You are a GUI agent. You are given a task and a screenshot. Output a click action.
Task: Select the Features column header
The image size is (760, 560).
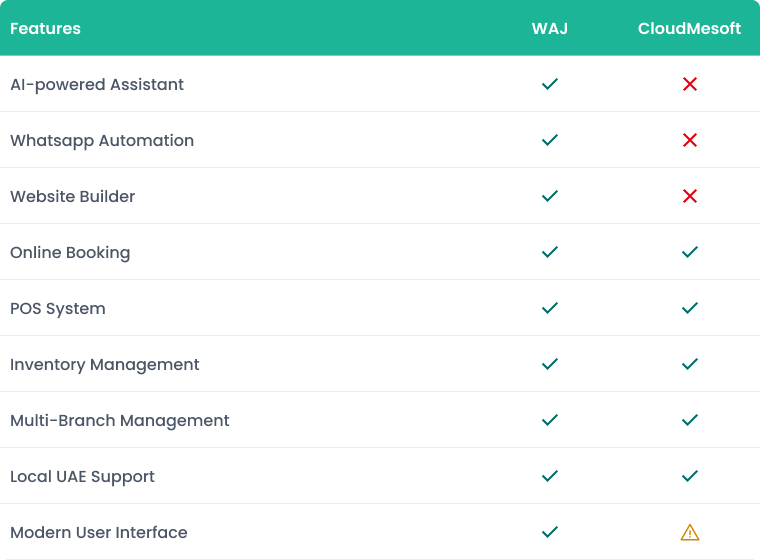click(x=46, y=29)
